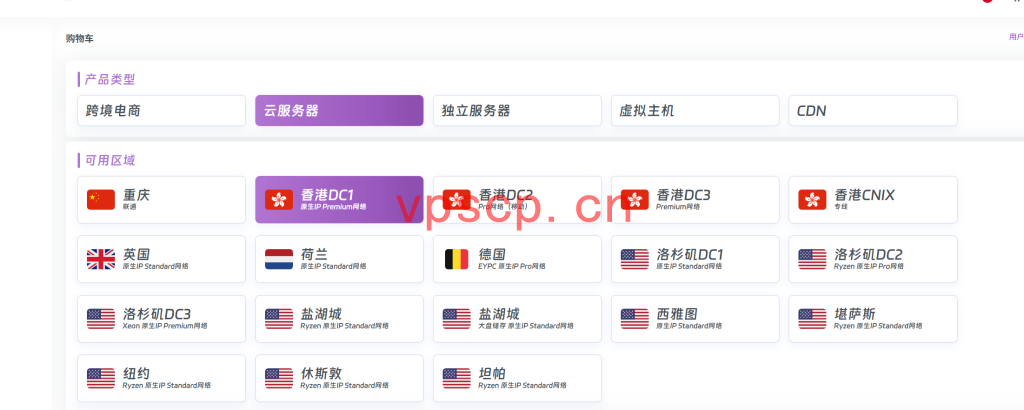The image size is (1024, 410).
Task: Click the US flag on 堪萨斯 card
Action: click(x=812, y=319)
